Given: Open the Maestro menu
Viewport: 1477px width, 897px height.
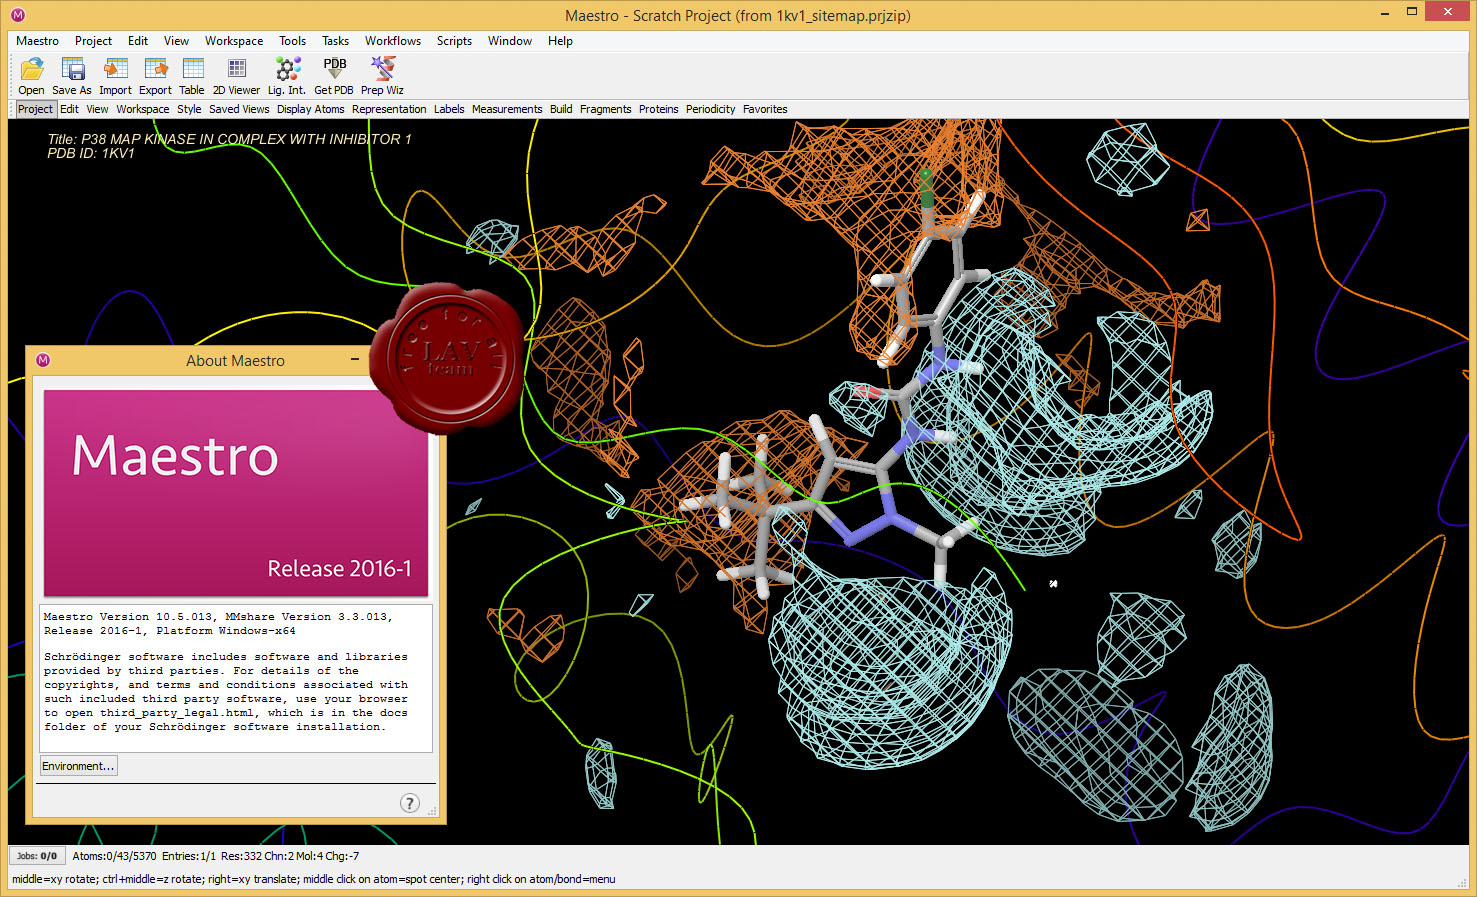Looking at the screenshot, I should coord(38,41).
